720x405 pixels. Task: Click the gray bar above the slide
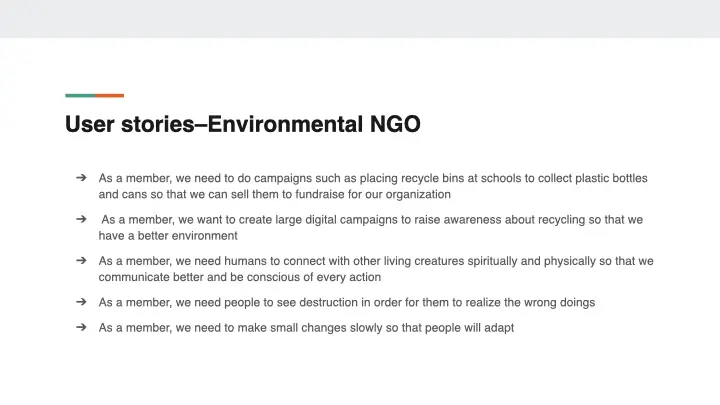pyautogui.click(x=360, y=18)
